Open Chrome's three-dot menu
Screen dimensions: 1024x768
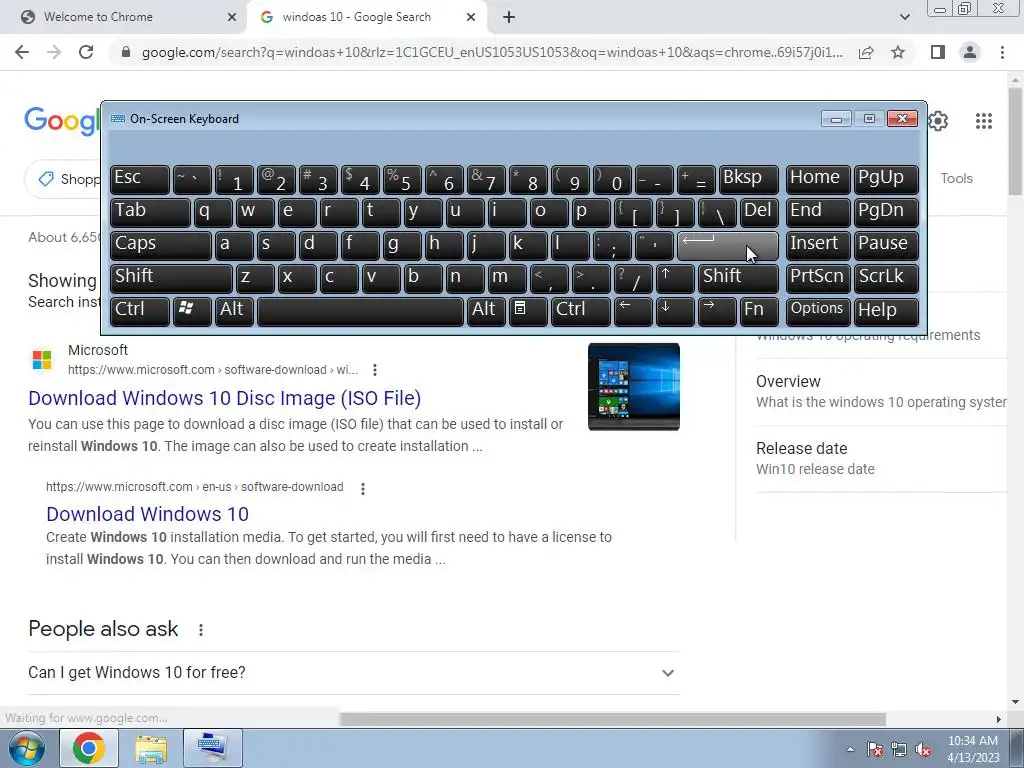(1002, 52)
